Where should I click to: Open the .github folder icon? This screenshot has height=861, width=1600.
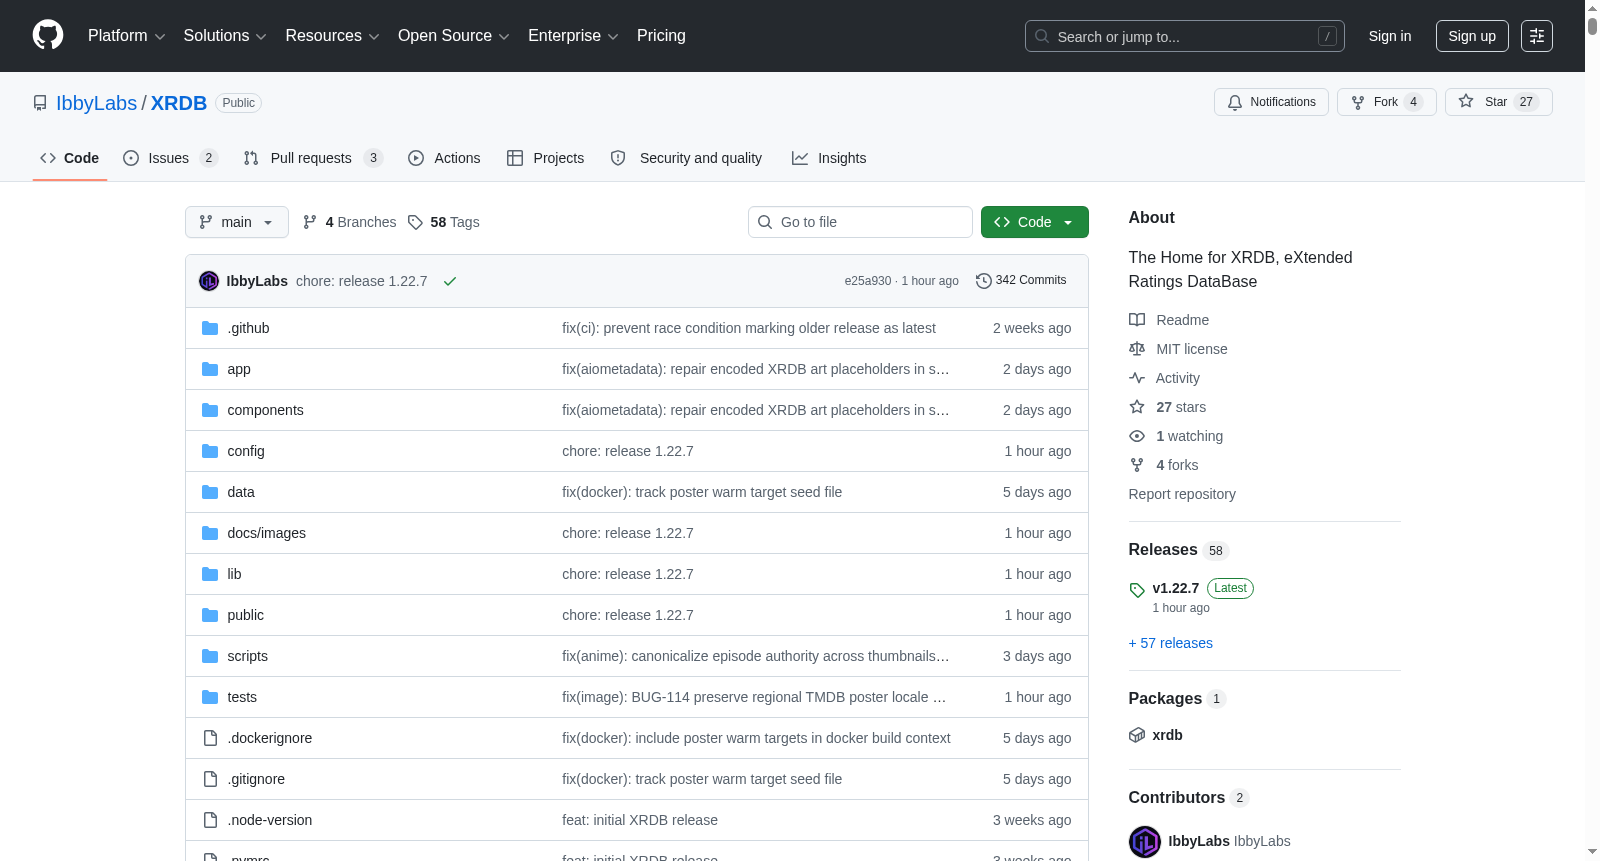[x=210, y=328]
